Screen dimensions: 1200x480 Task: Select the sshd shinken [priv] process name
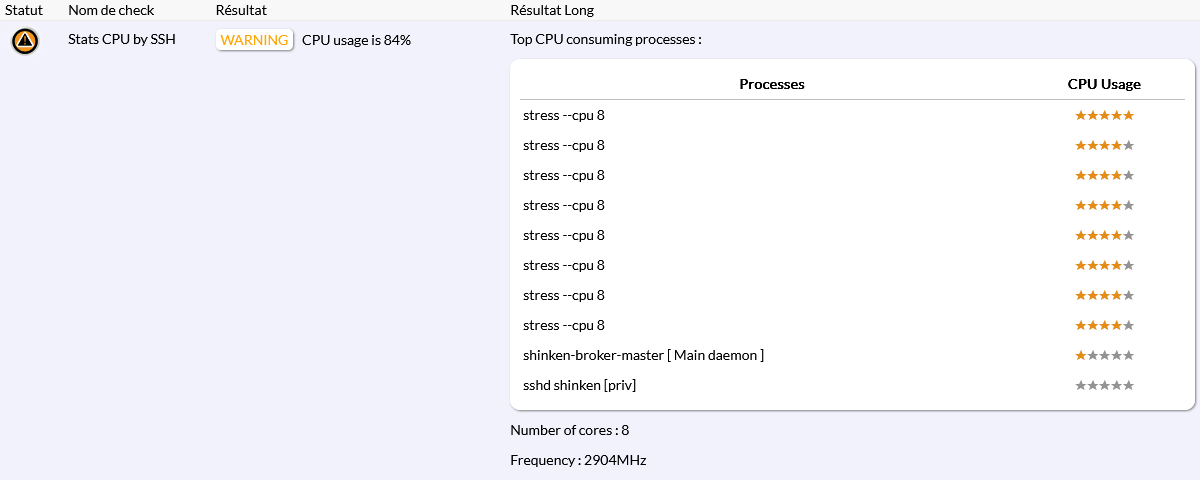tap(579, 385)
